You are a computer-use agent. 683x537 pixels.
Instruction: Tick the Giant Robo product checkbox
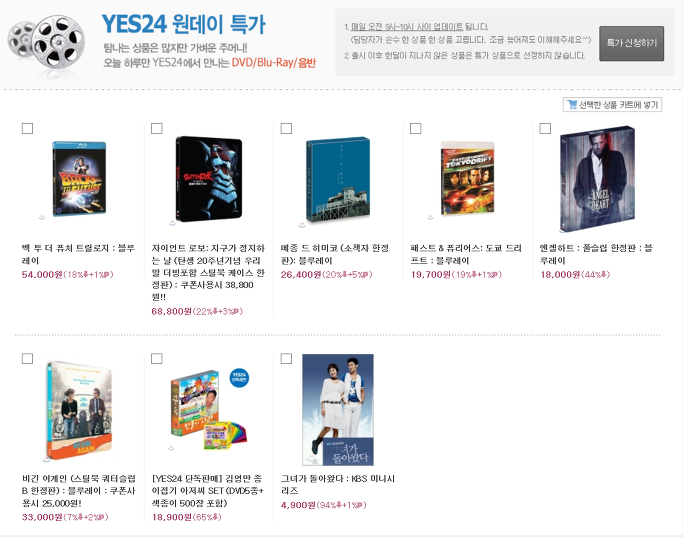click(x=157, y=128)
